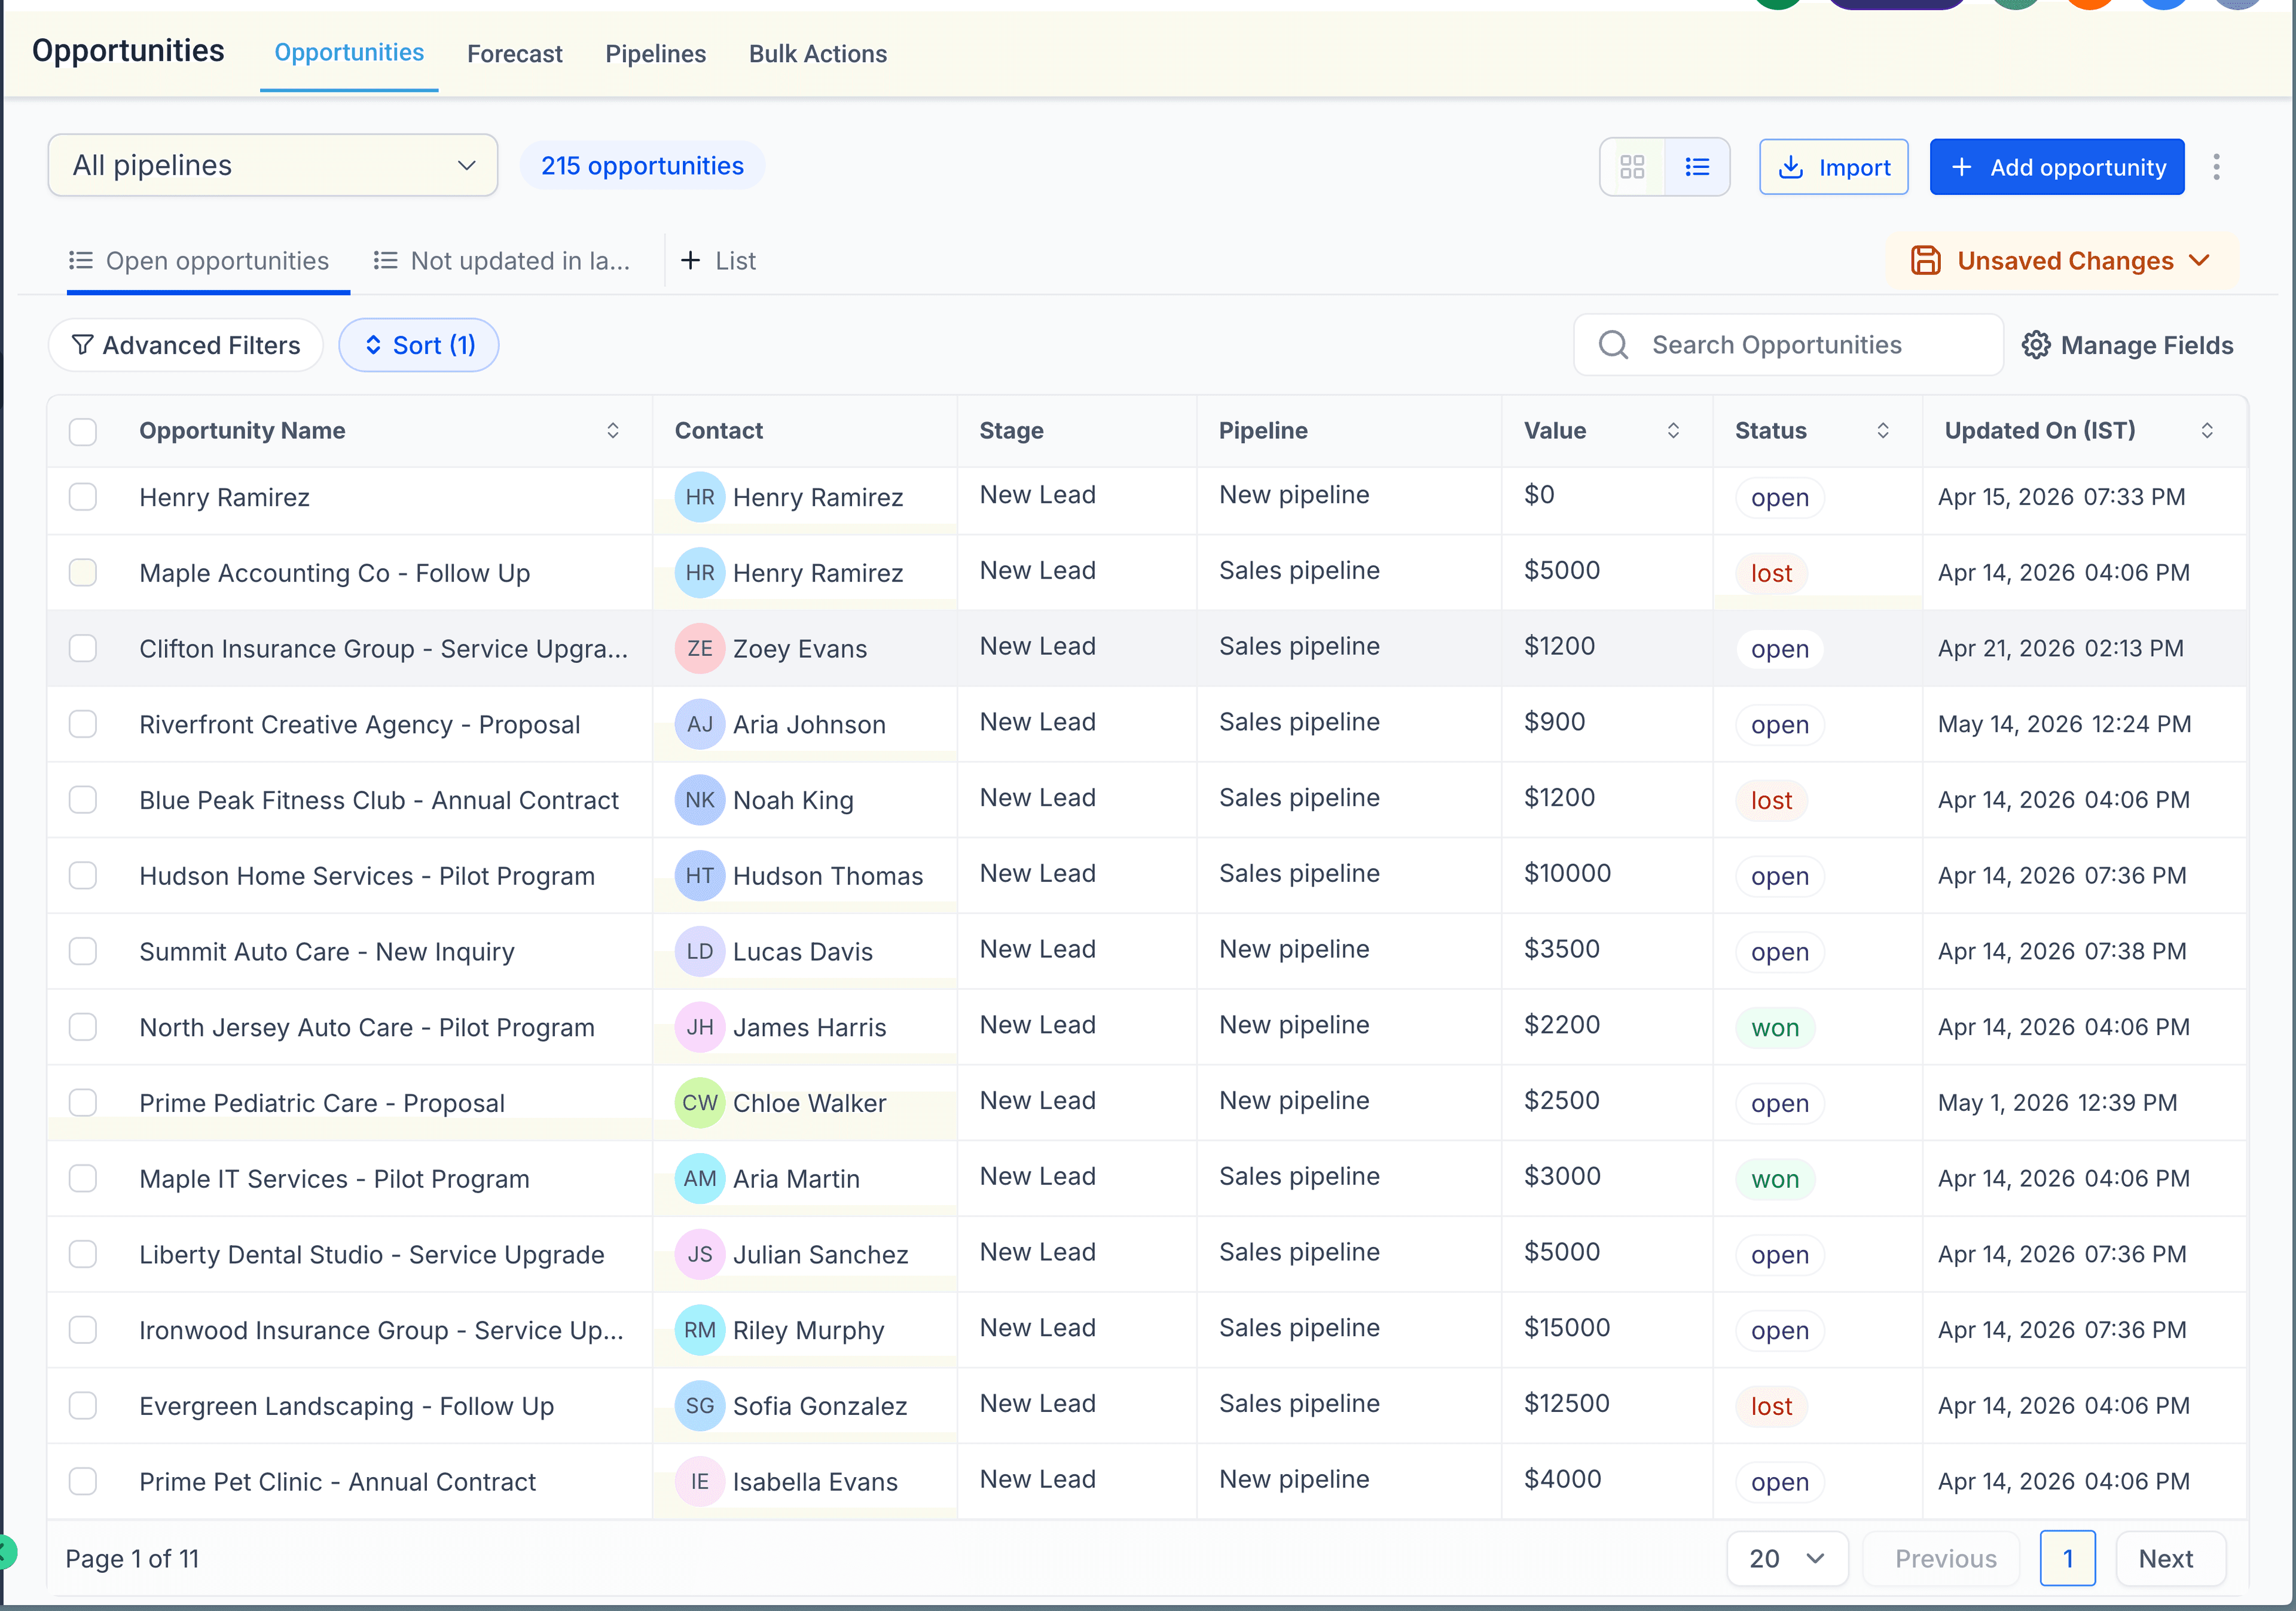Switch to list view icon

1697,167
